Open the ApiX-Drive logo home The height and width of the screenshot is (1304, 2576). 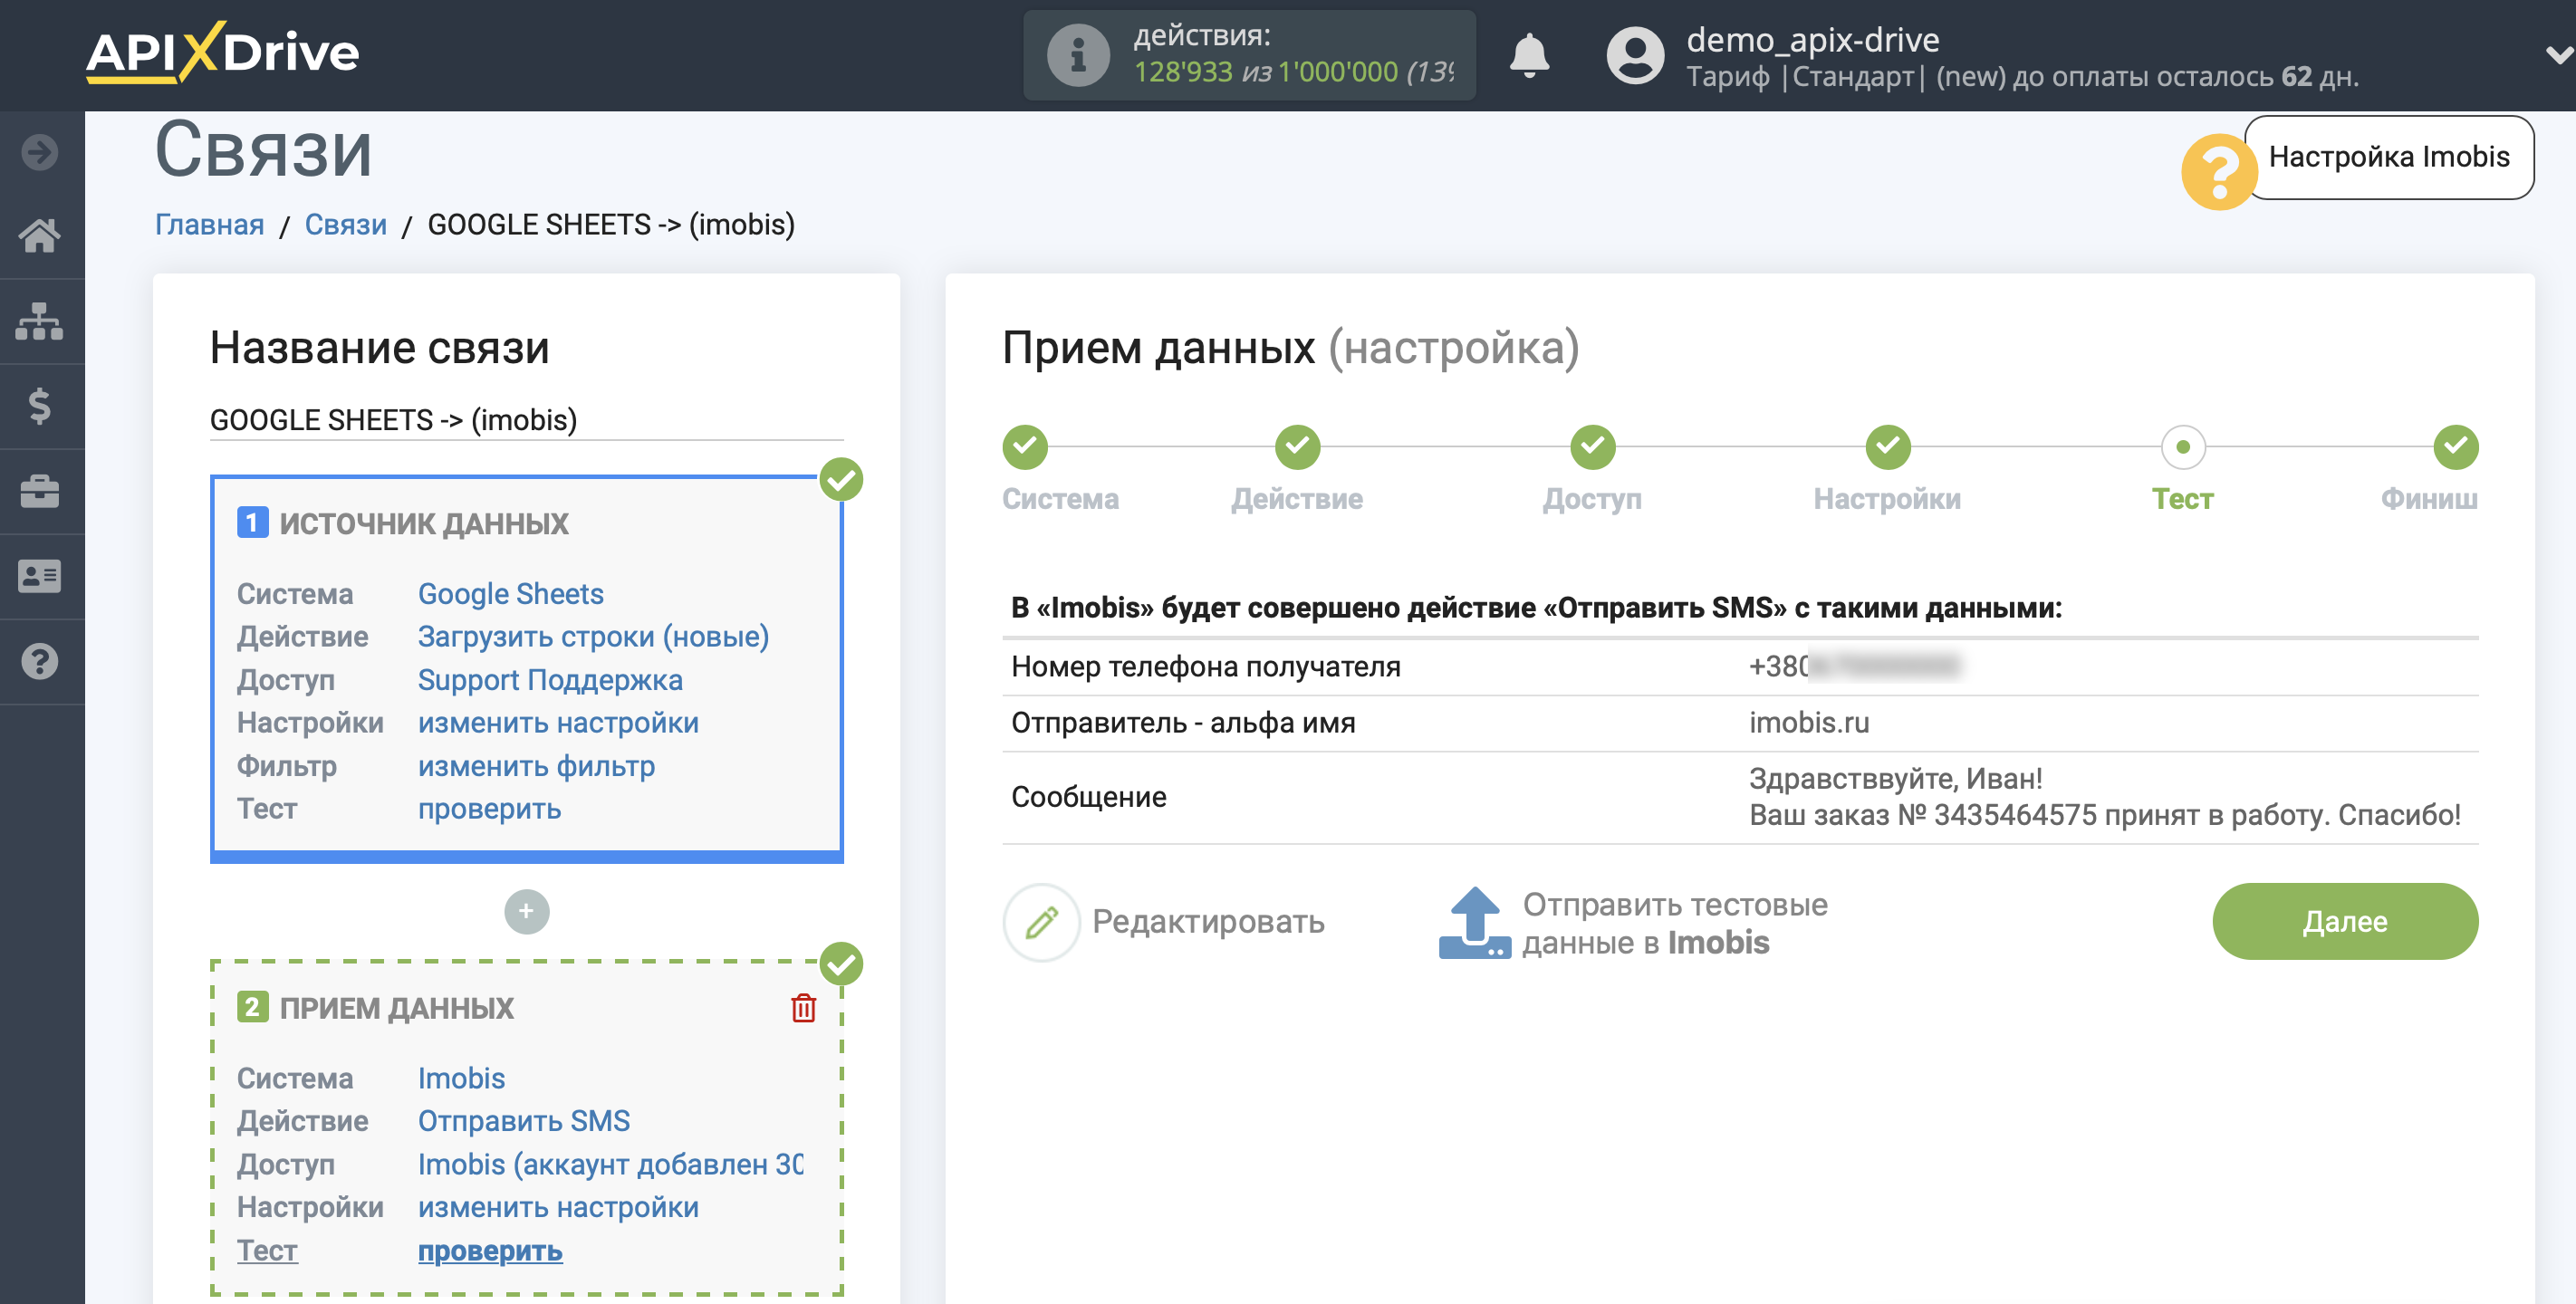(222, 52)
